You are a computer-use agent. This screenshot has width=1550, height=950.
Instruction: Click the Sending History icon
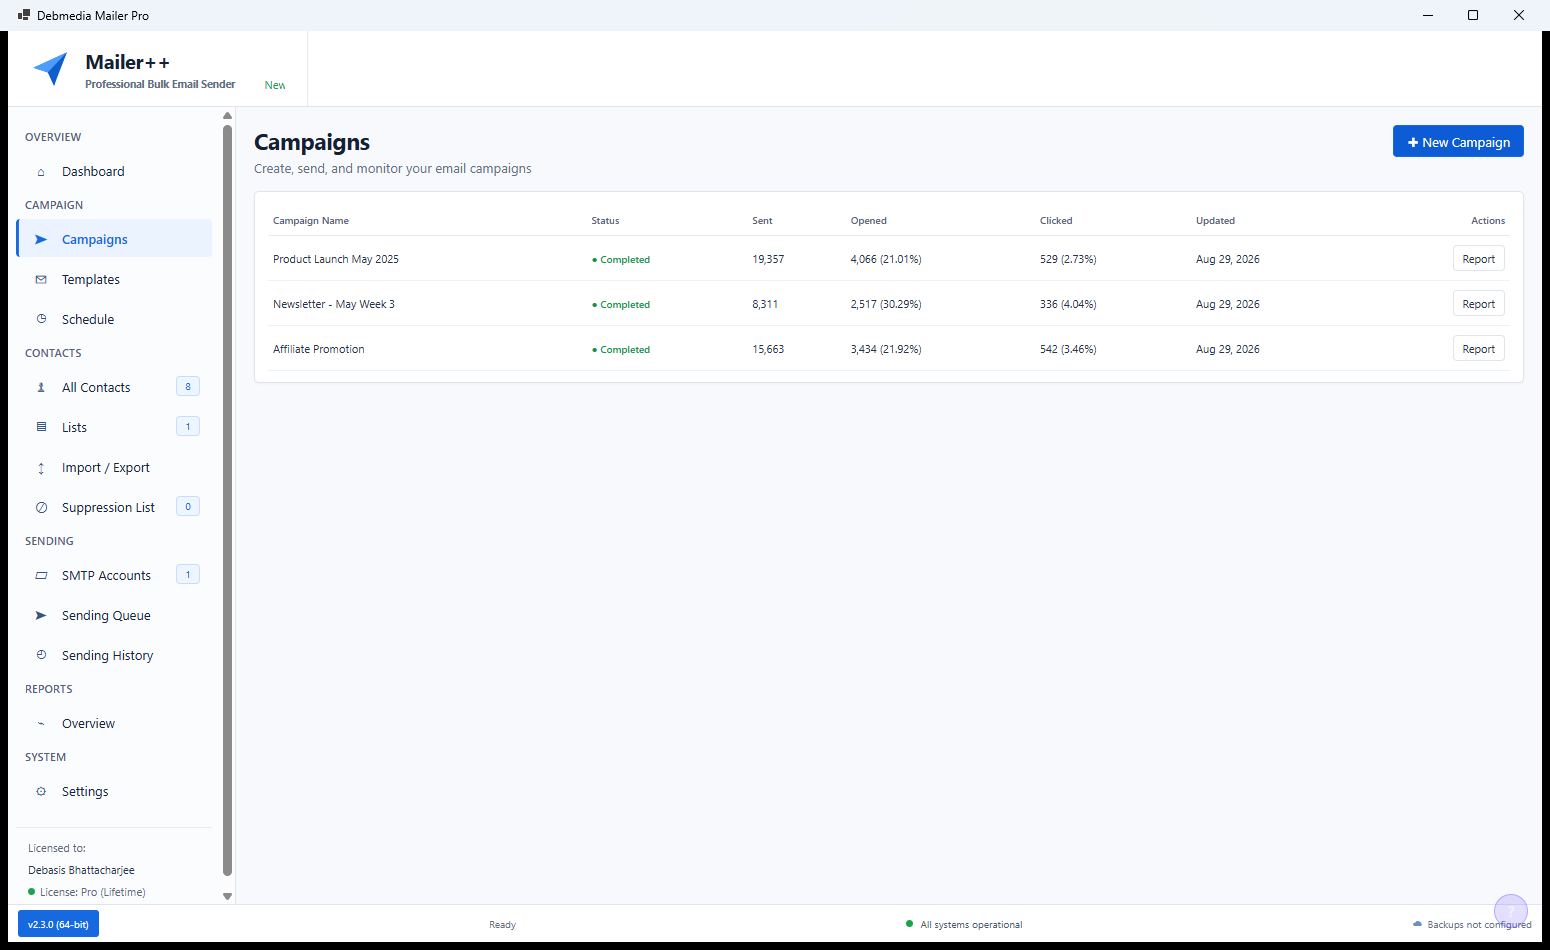tap(41, 656)
